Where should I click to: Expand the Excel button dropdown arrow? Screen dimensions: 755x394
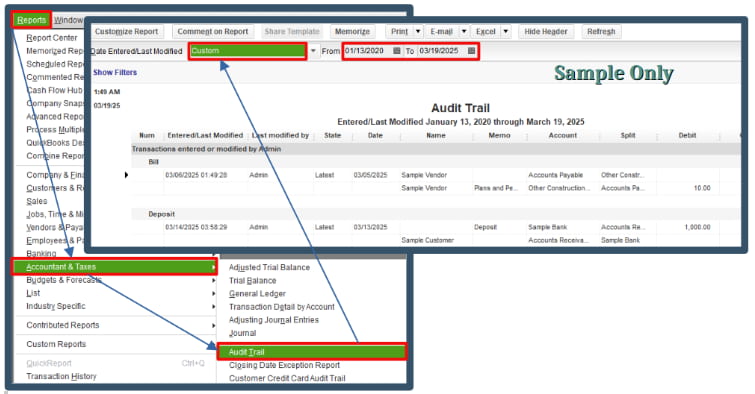click(506, 31)
